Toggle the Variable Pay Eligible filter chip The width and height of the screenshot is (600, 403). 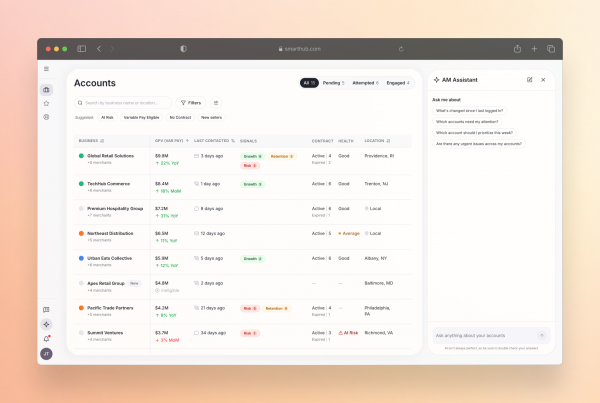(142, 117)
